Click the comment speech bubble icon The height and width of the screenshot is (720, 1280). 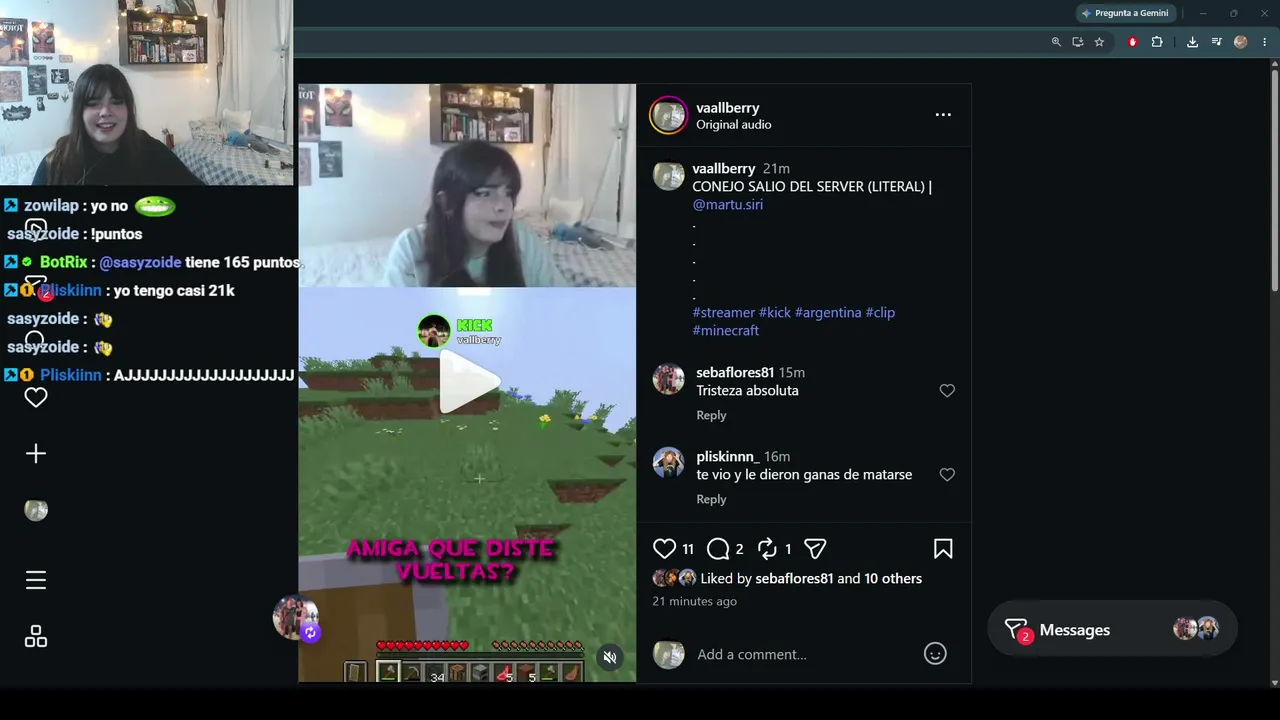pyautogui.click(x=718, y=549)
